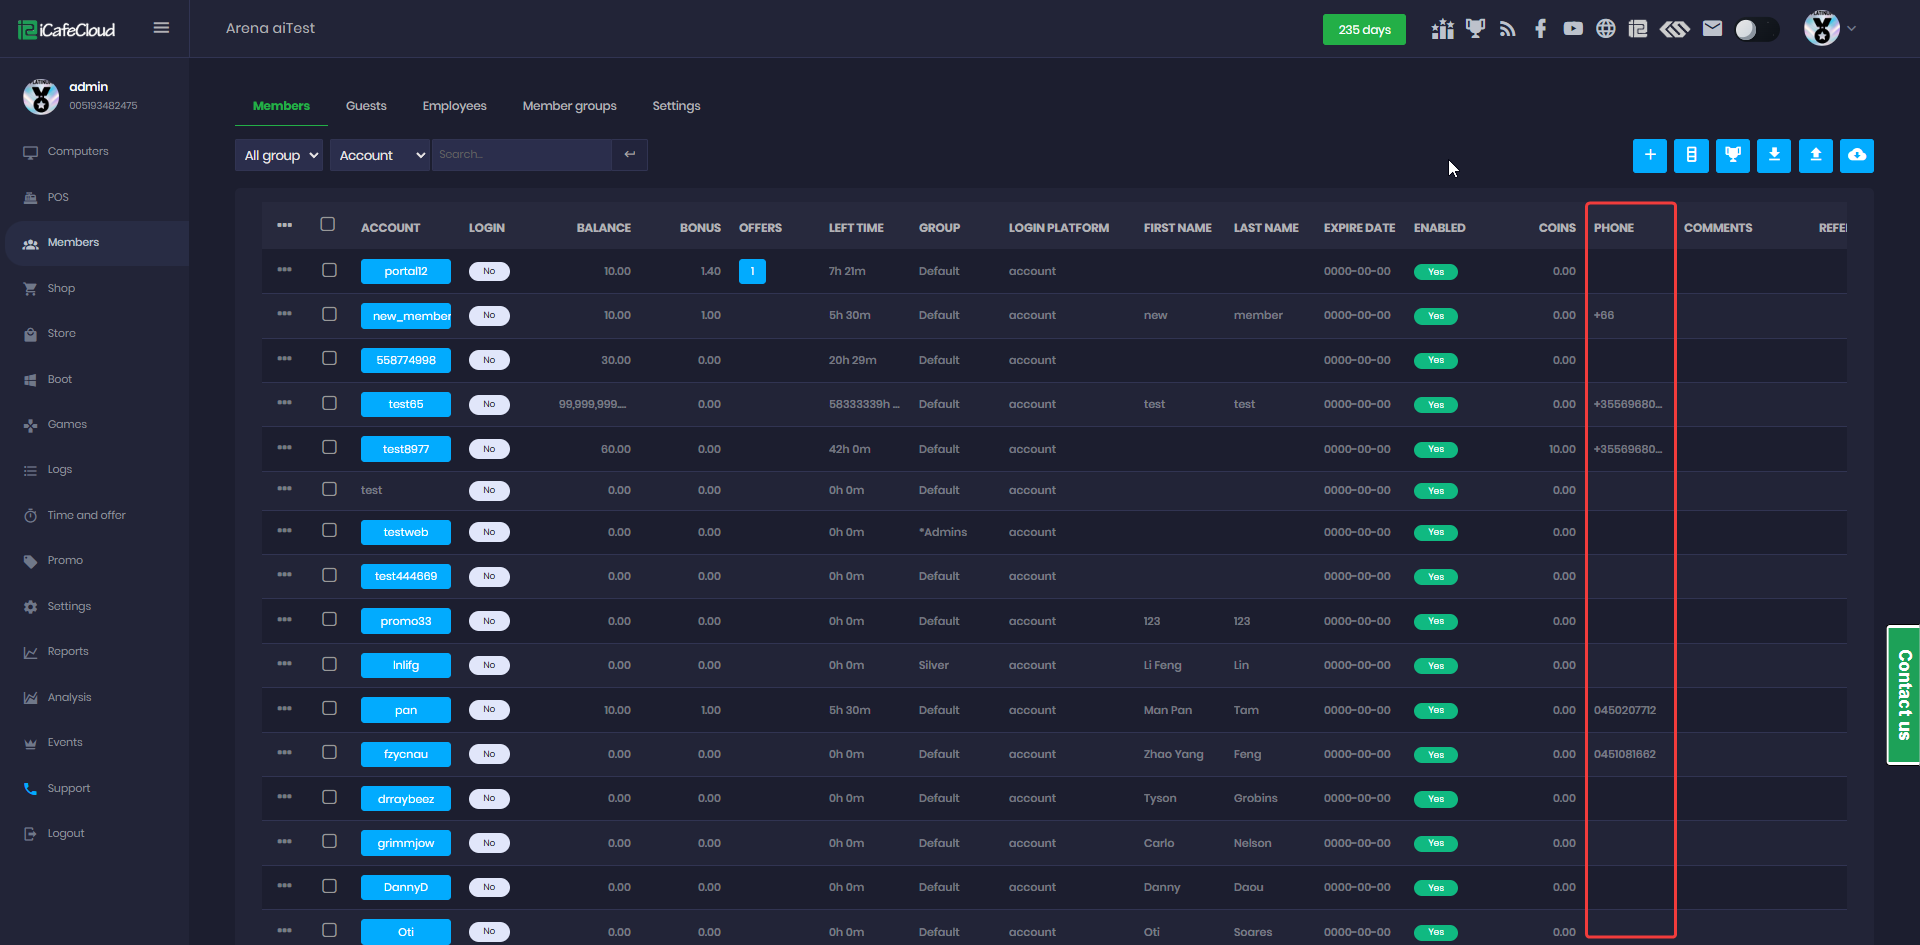
Task: Toggle the theme switch in top bar
Action: pos(1756,29)
